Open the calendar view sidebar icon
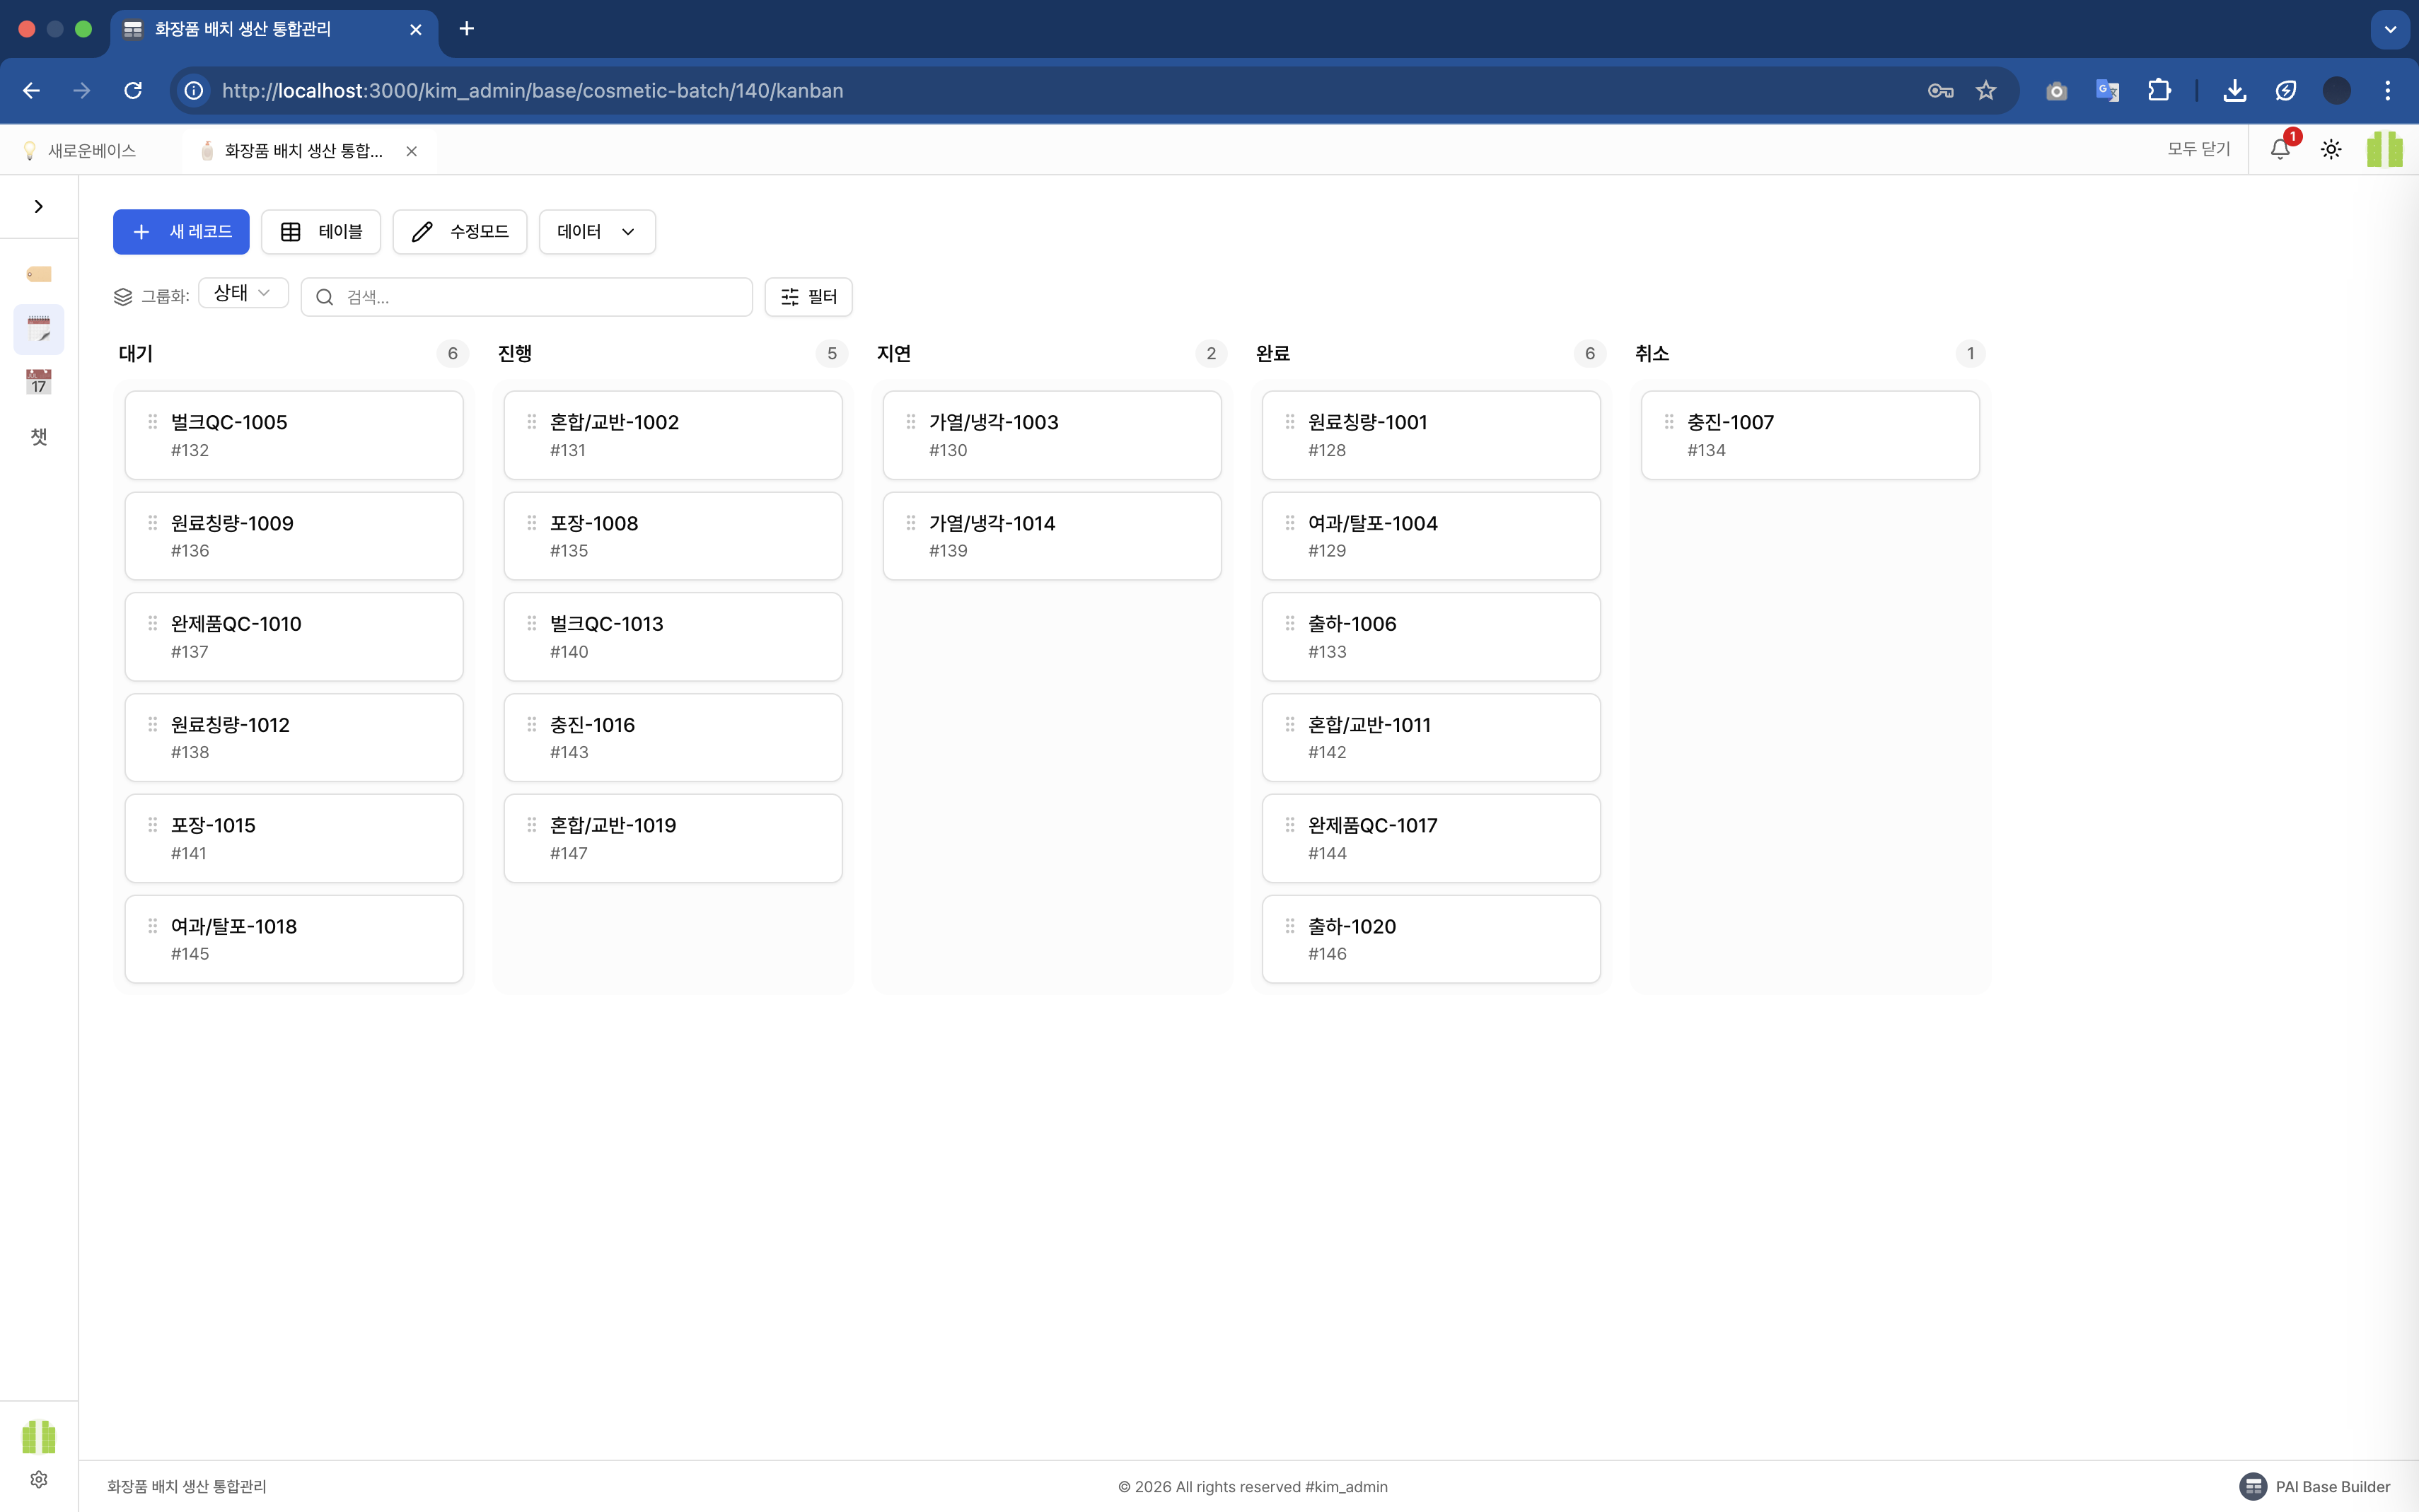The width and height of the screenshot is (2419, 1512). (x=38, y=382)
